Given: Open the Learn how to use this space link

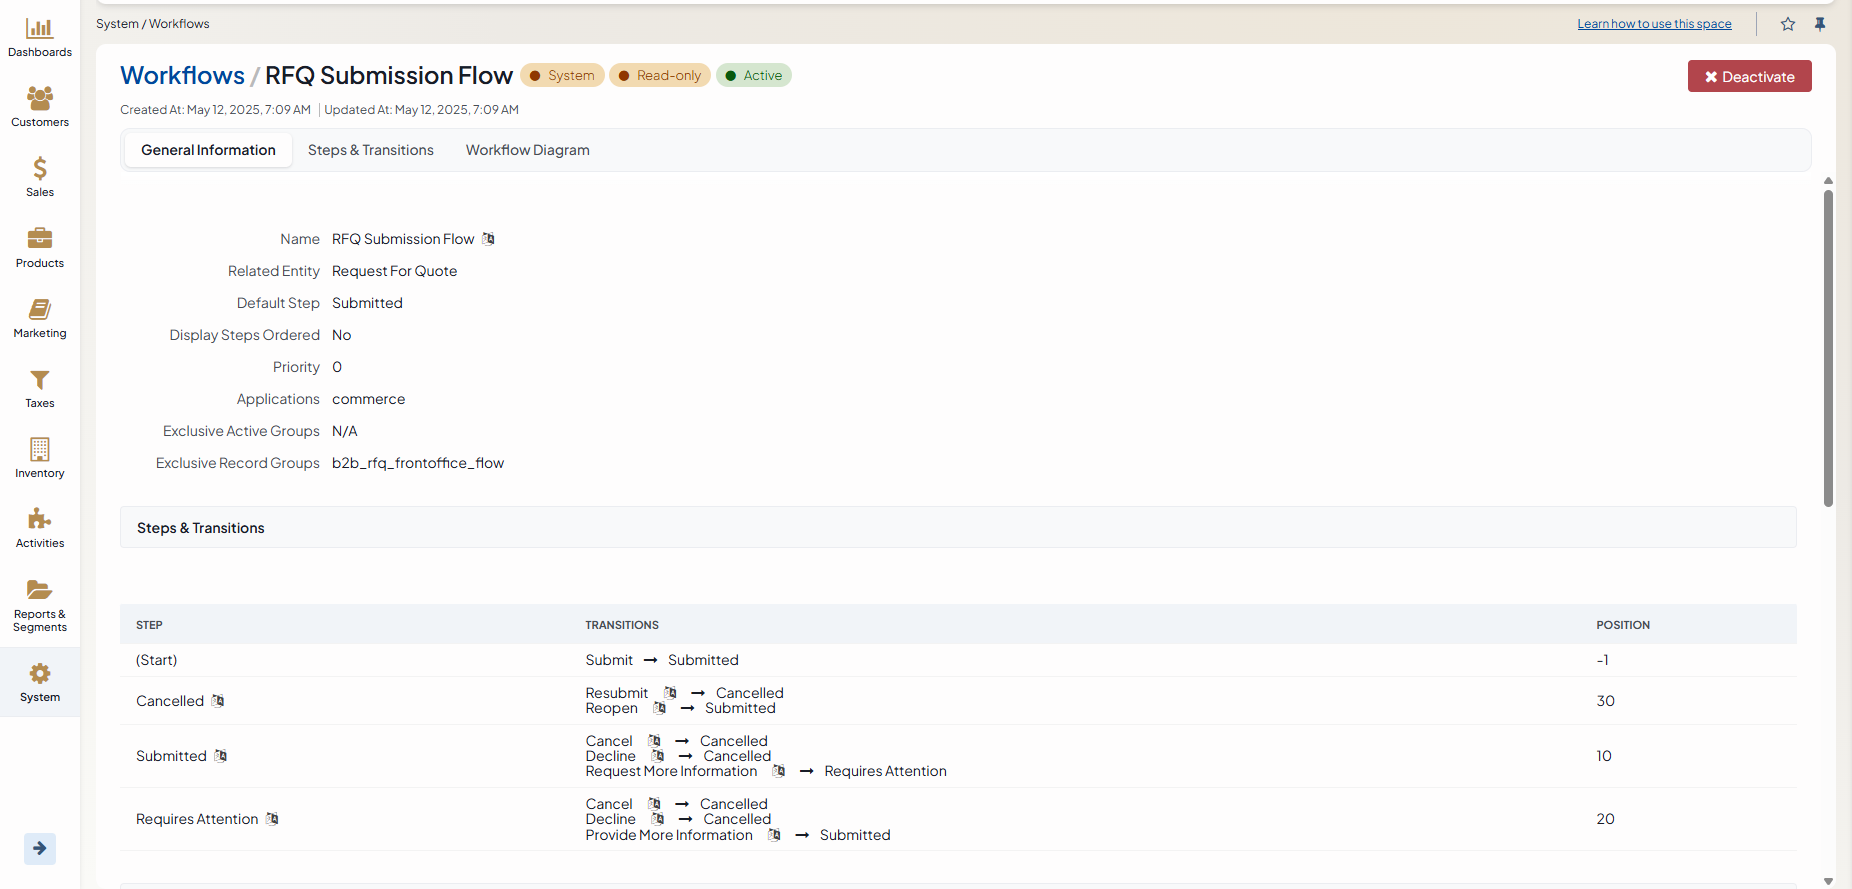Looking at the screenshot, I should pyautogui.click(x=1654, y=24).
